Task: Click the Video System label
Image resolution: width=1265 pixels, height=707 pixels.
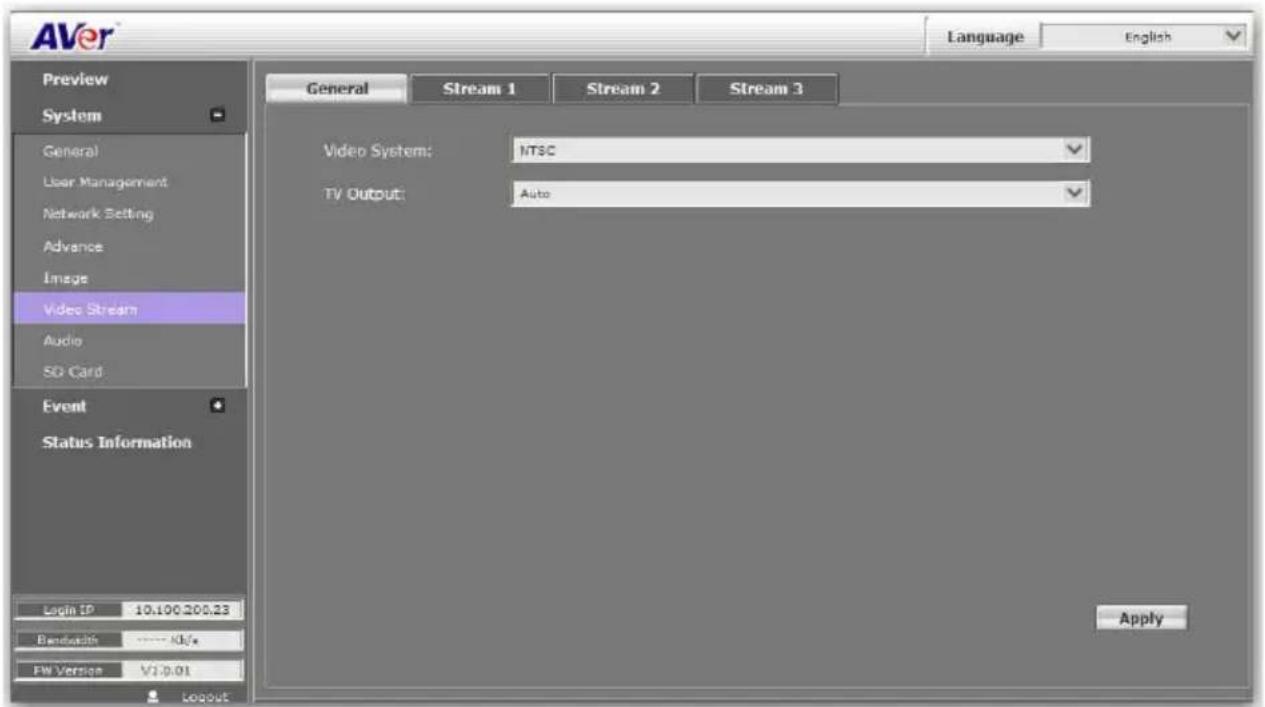Action: pos(376,151)
